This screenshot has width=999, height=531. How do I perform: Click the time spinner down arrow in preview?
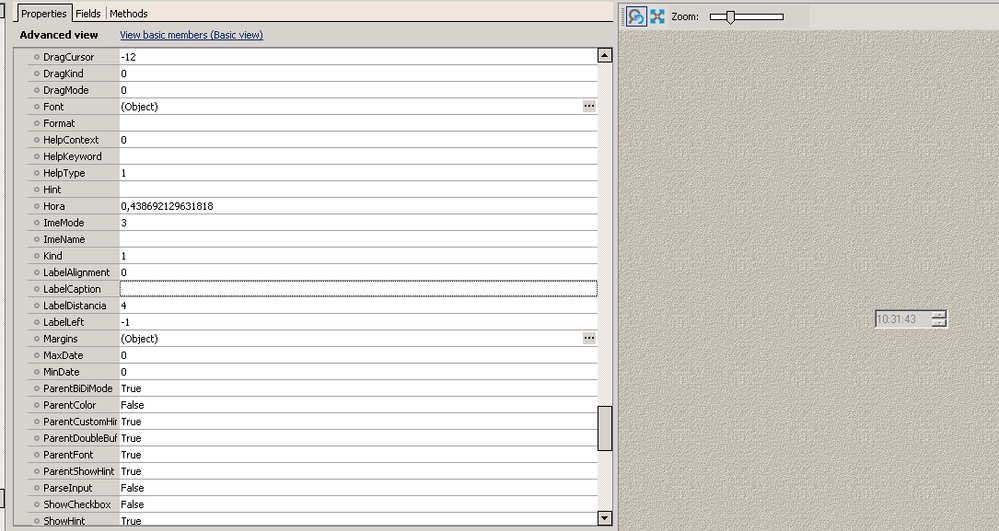[939, 323]
